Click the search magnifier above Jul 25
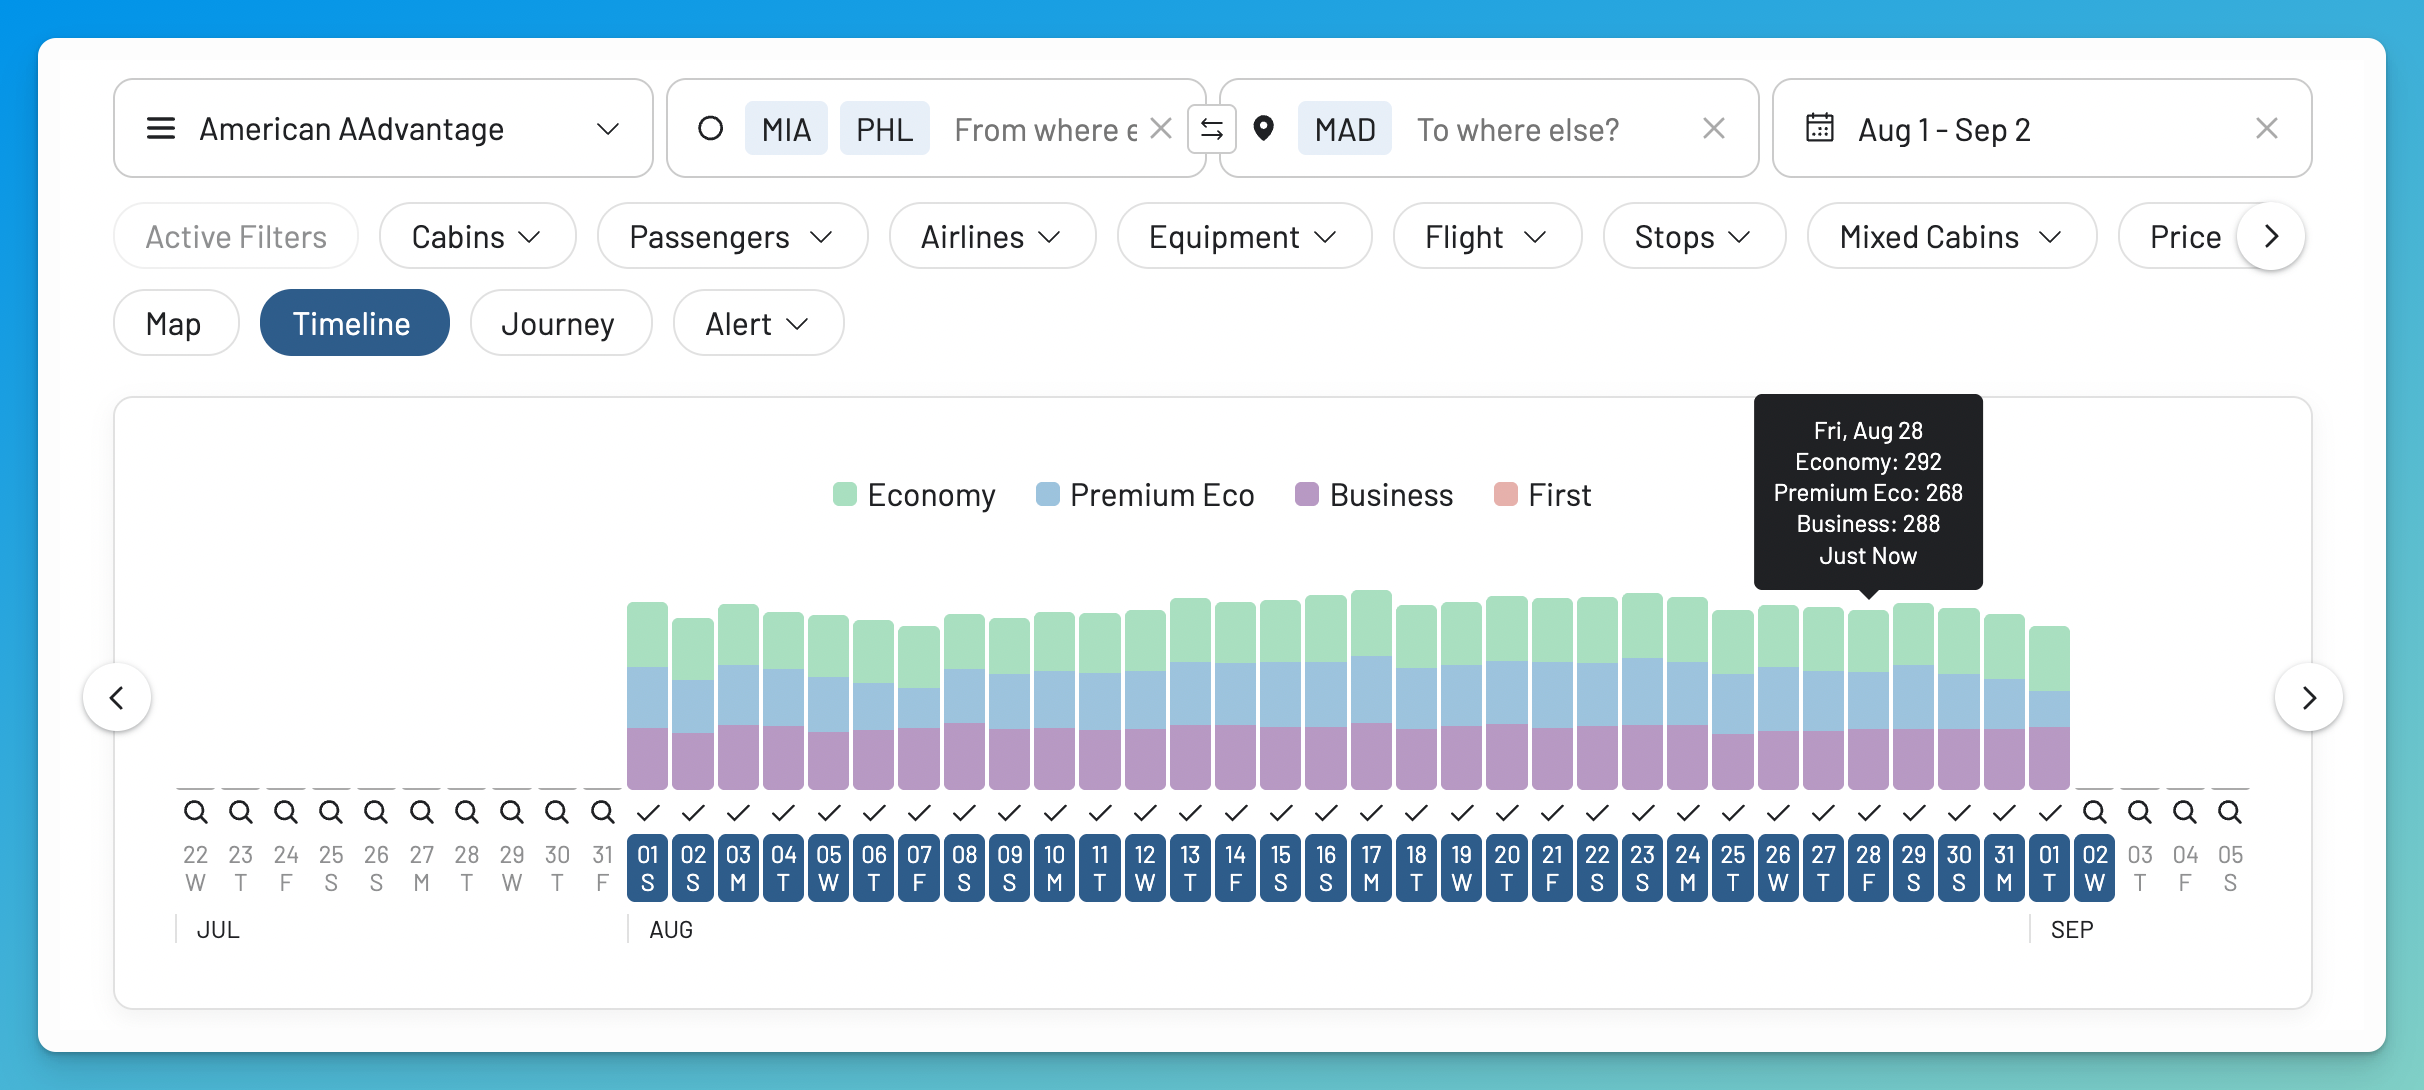 [x=331, y=812]
